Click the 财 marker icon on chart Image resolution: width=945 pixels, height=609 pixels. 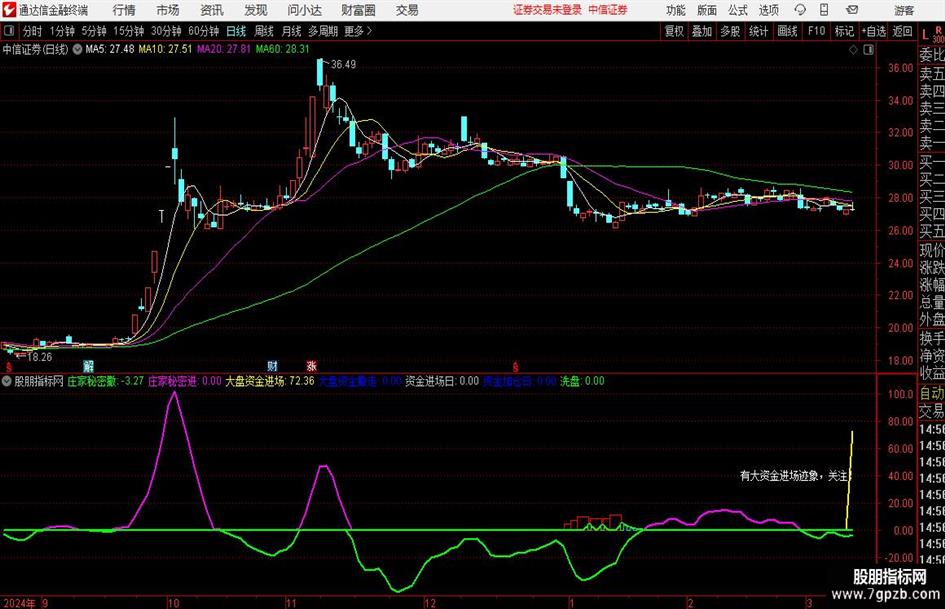click(x=272, y=366)
